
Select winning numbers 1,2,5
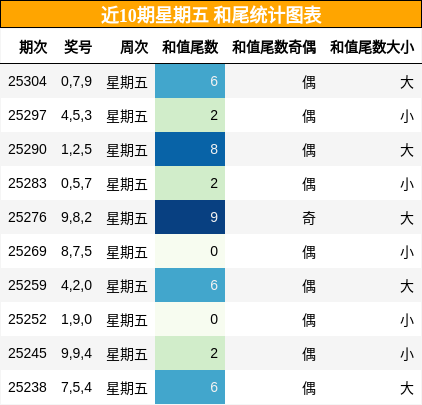click(x=76, y=150)
